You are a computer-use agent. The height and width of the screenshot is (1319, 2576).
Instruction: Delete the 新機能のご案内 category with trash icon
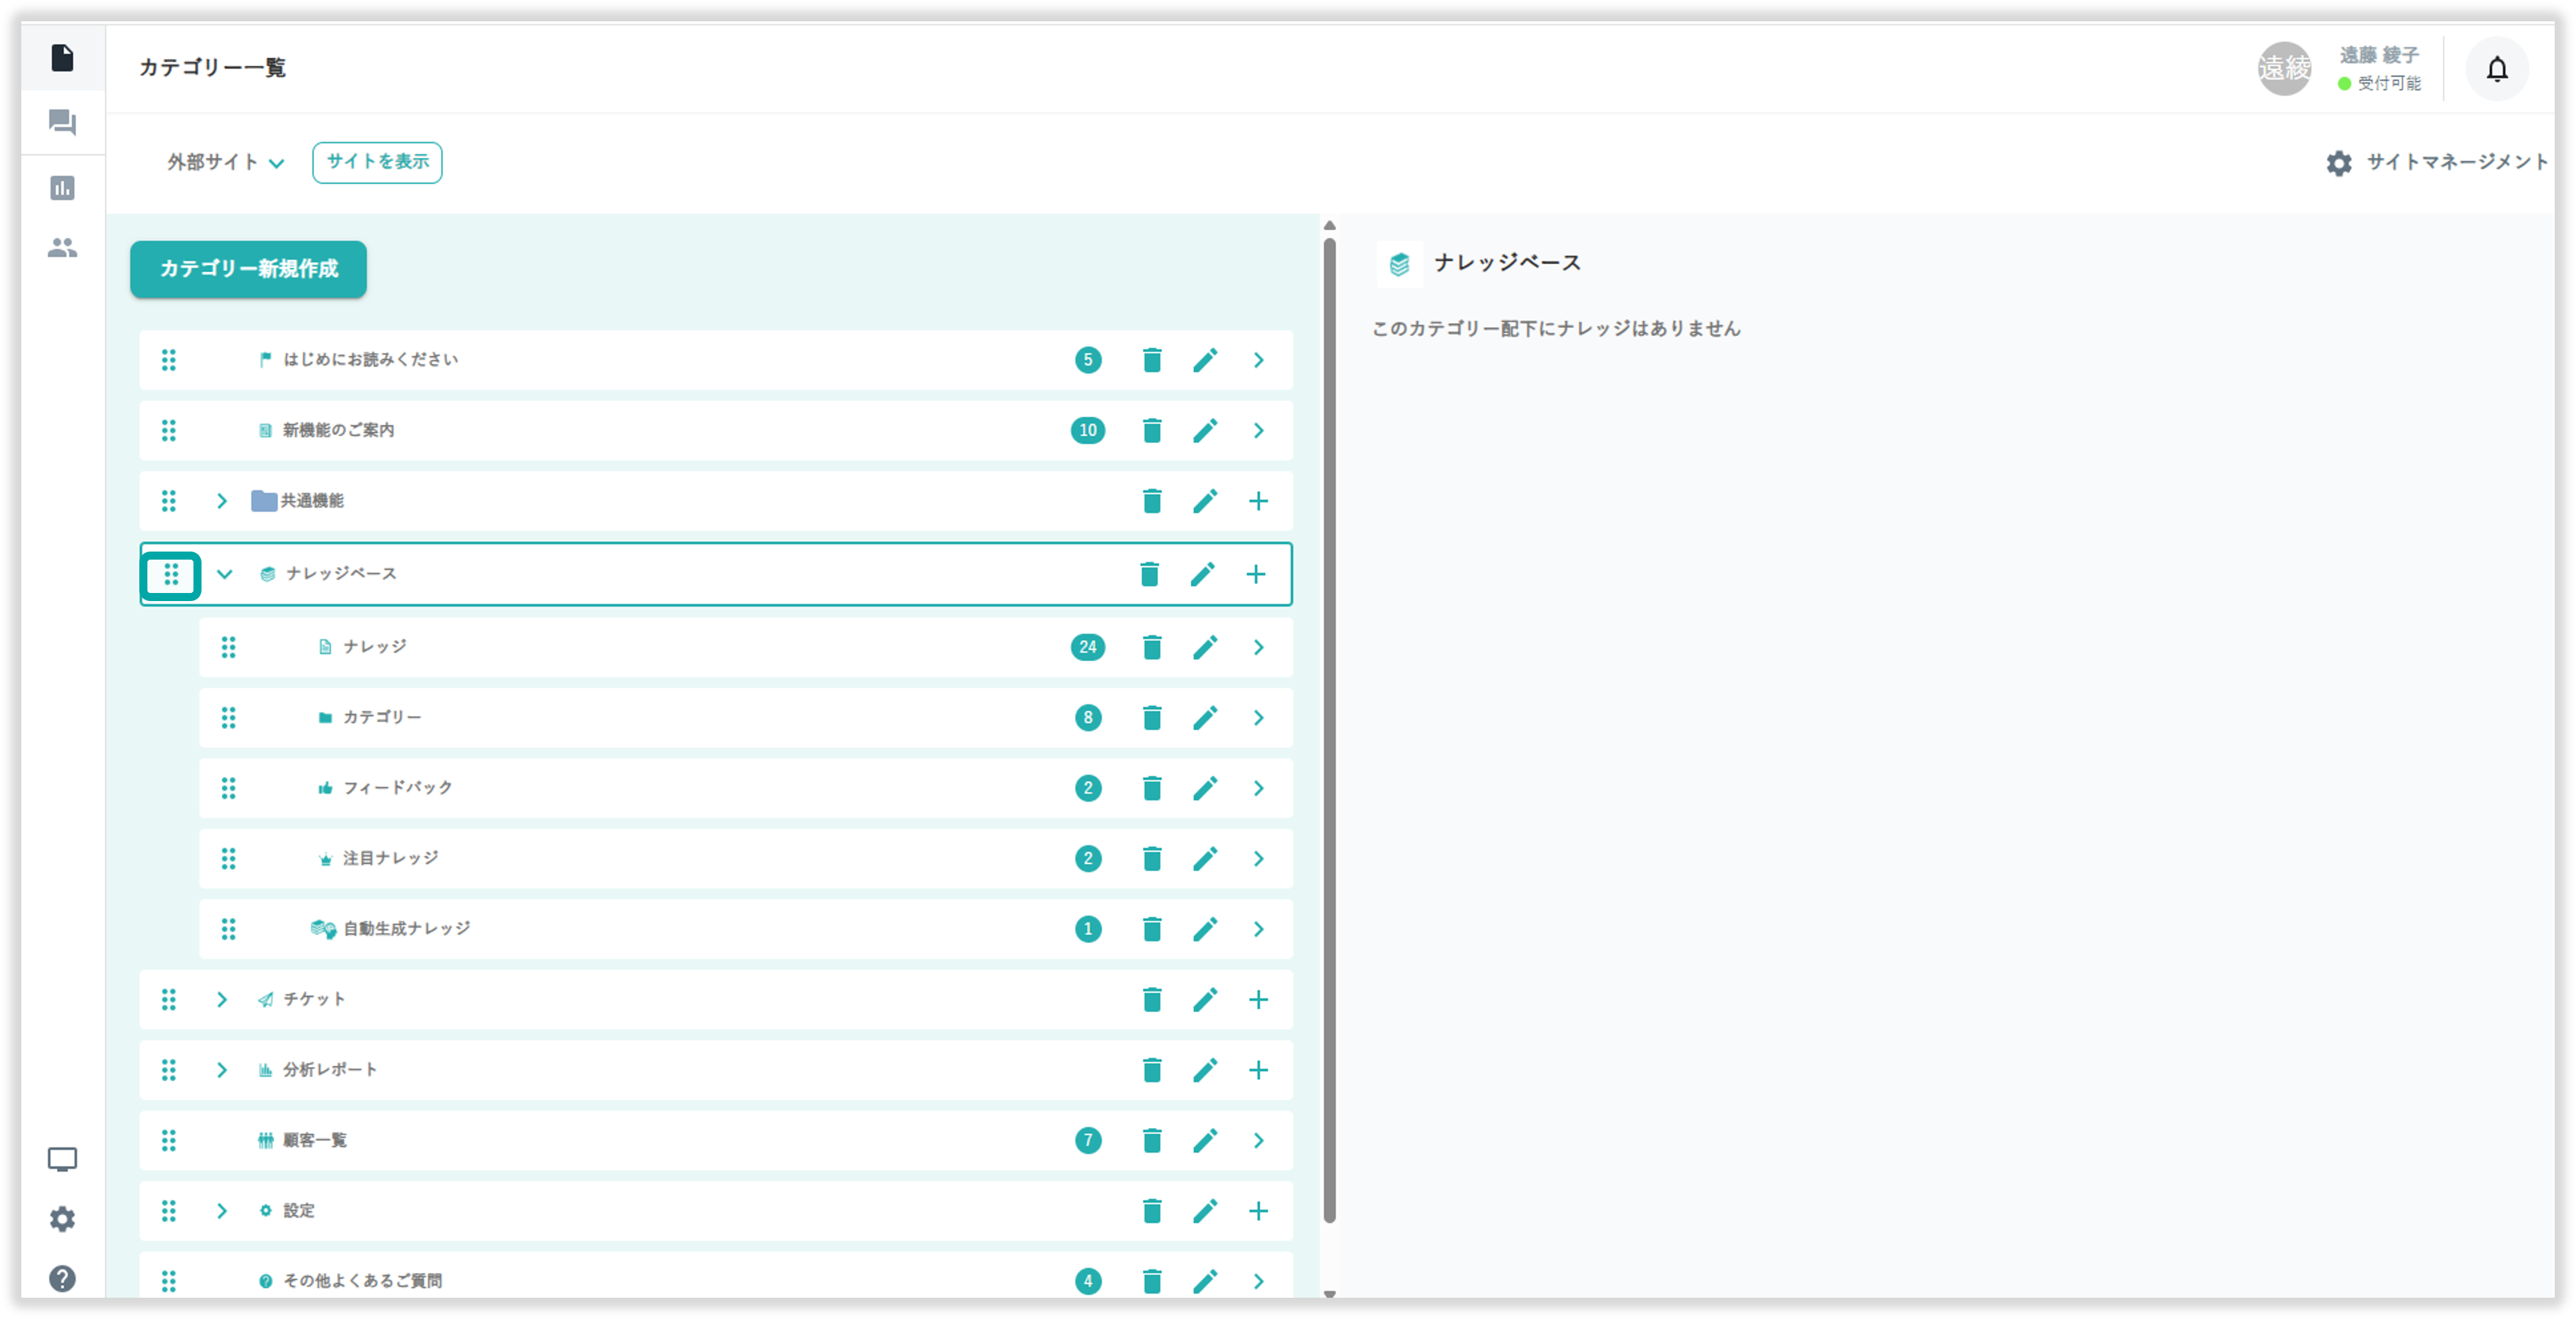1152,431
